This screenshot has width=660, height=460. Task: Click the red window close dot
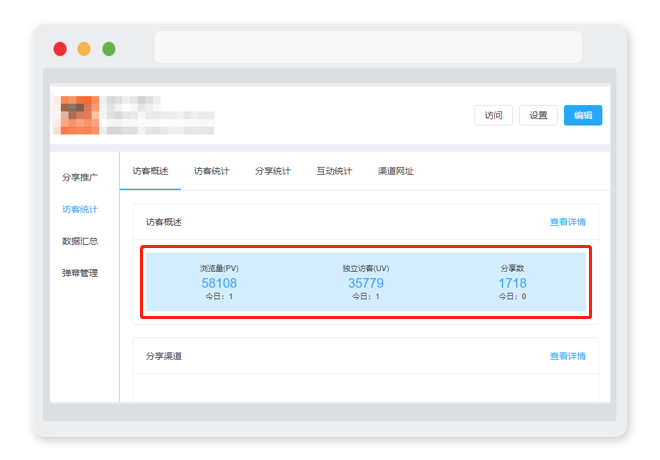(60, 49)
